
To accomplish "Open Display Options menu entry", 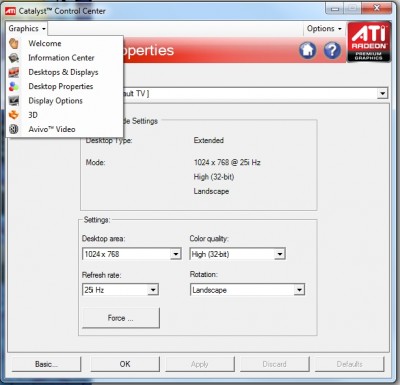I will 55,101.
